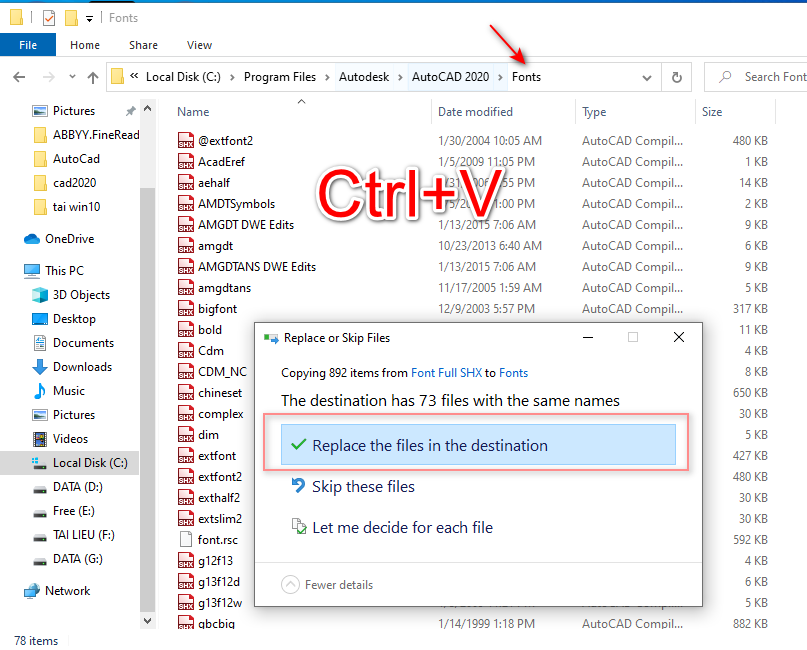Image resolution: width=807 pixels, height=650 pixels.
Task: Open the File menu
Action: pyautogui.click(x=28, y=45)
